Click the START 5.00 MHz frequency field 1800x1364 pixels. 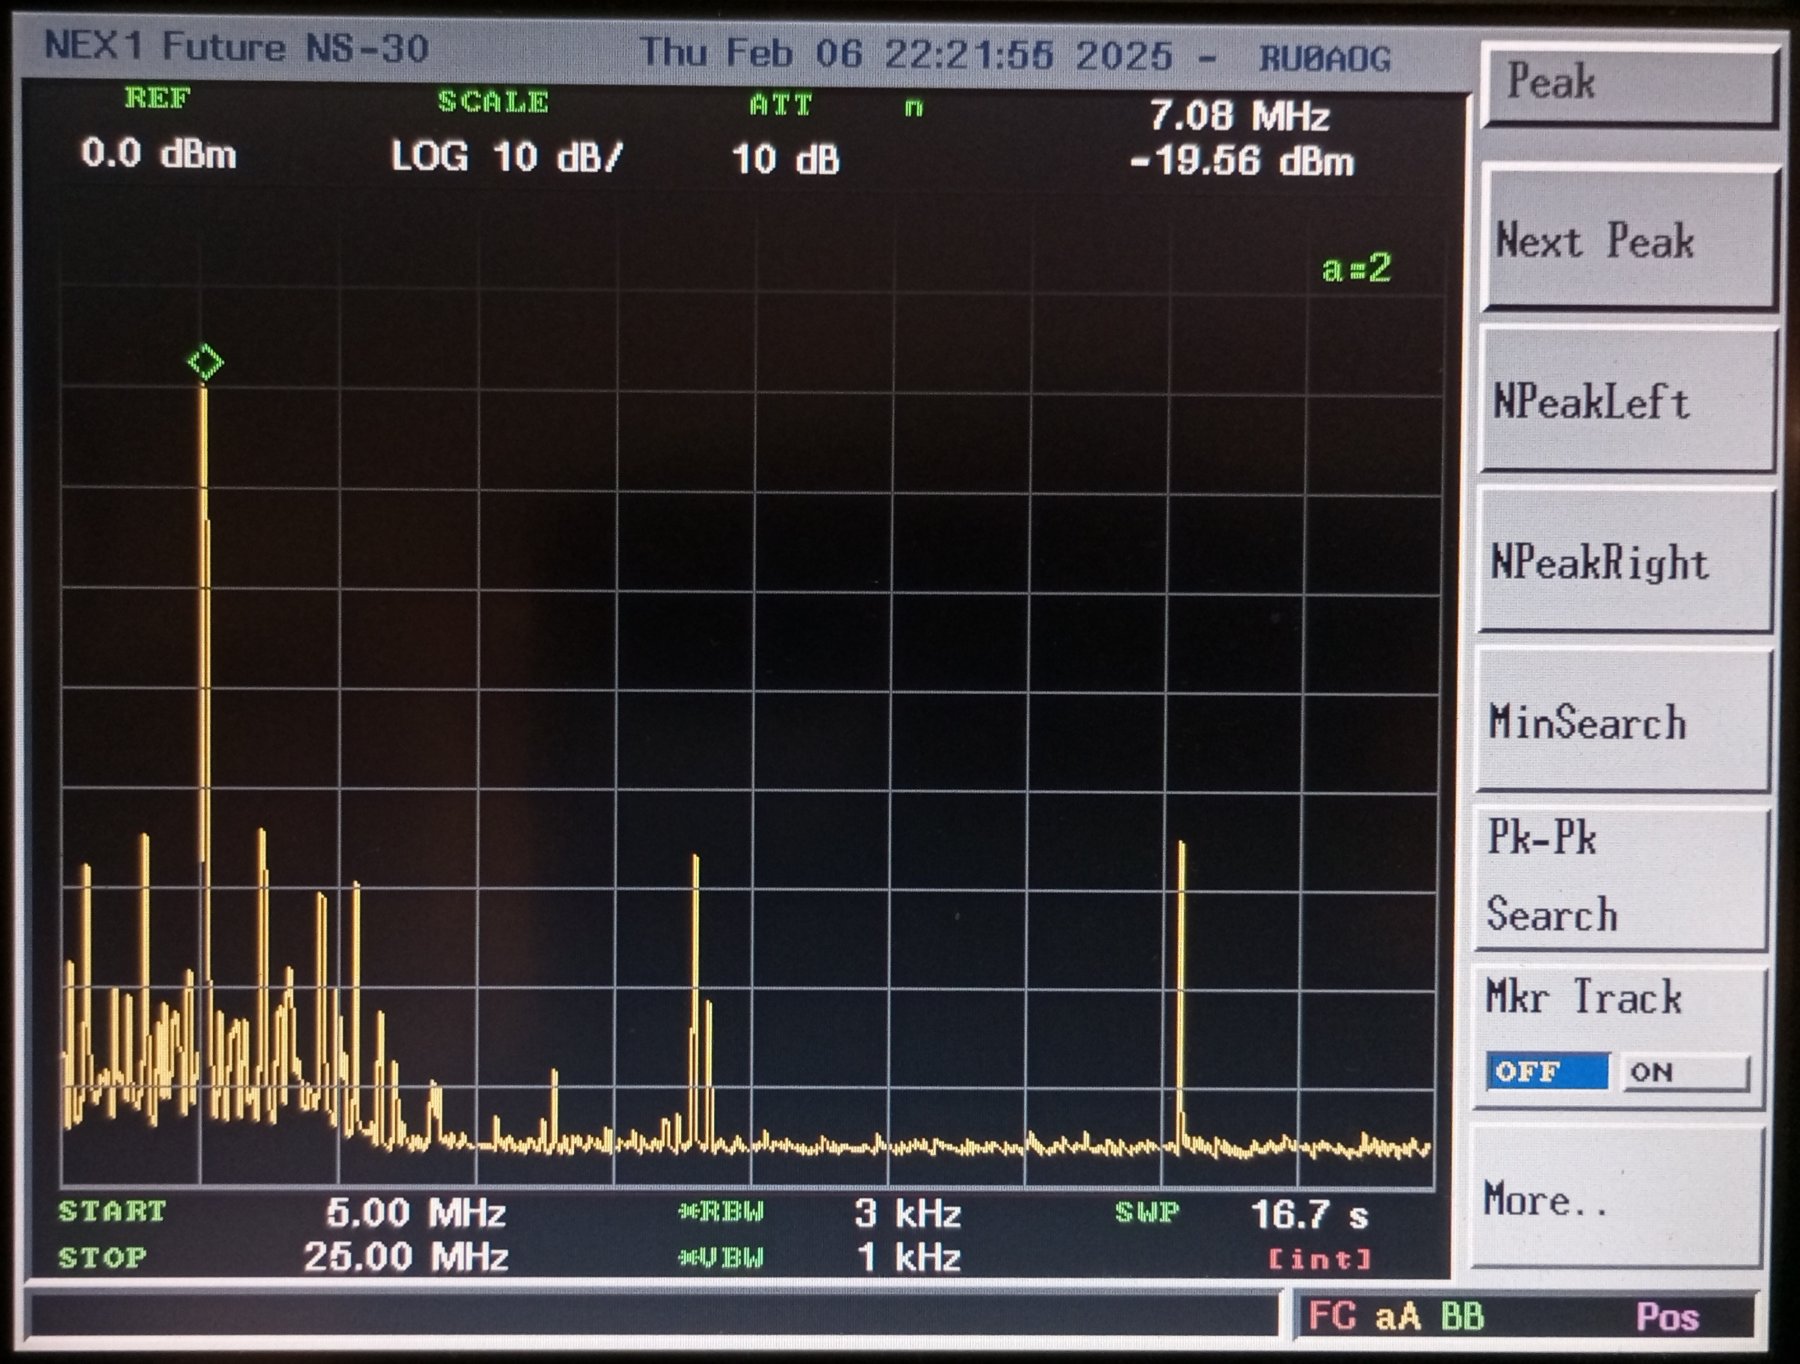click(x=415, y=1212)
